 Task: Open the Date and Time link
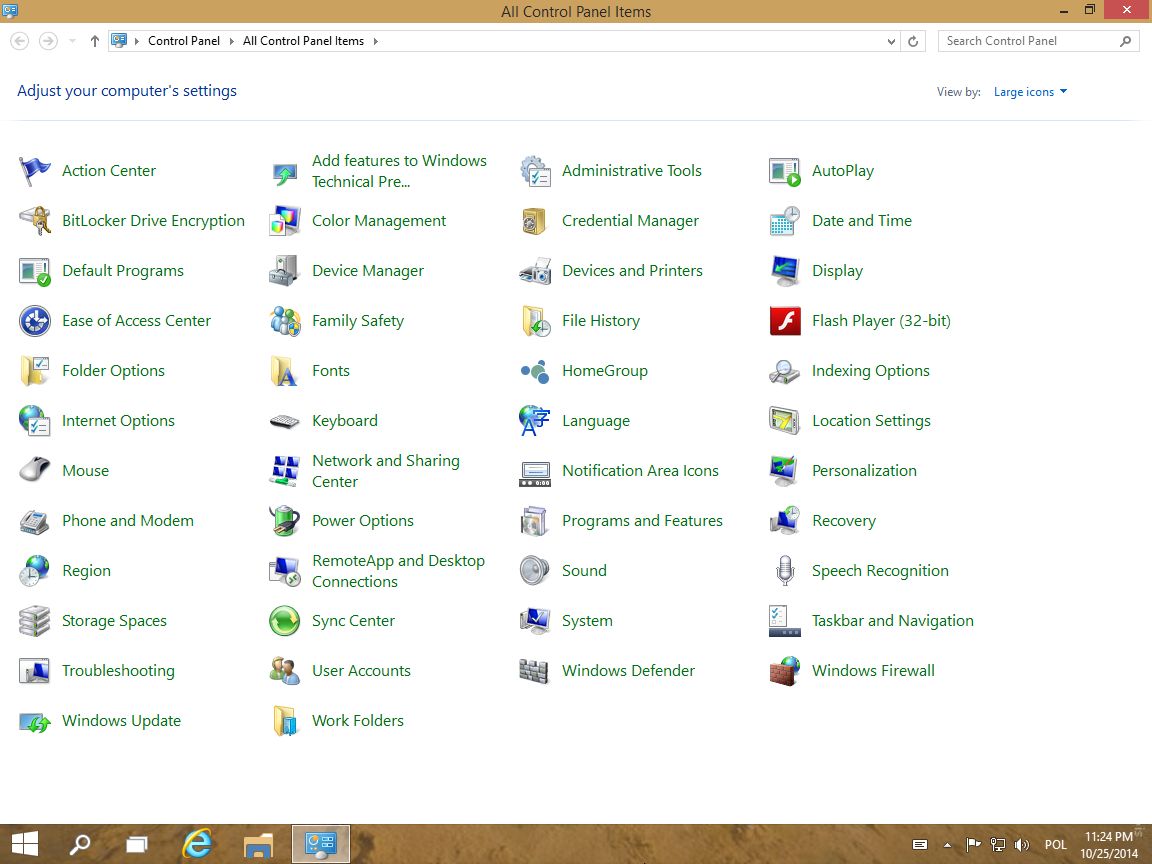[x=862, y=221]
